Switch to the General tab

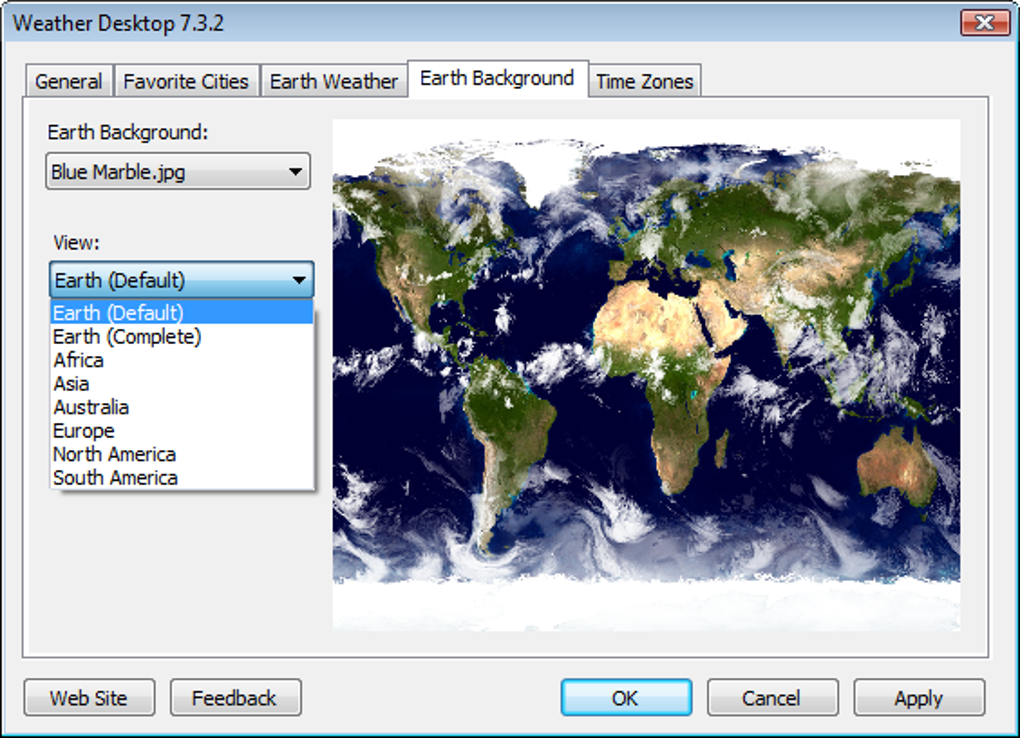69,82
